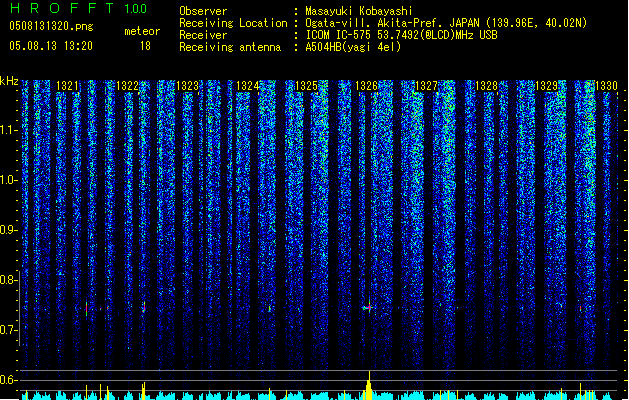Click the 1330 time marker
This screenshot has height=400, width=629.
tap(606, 86)
